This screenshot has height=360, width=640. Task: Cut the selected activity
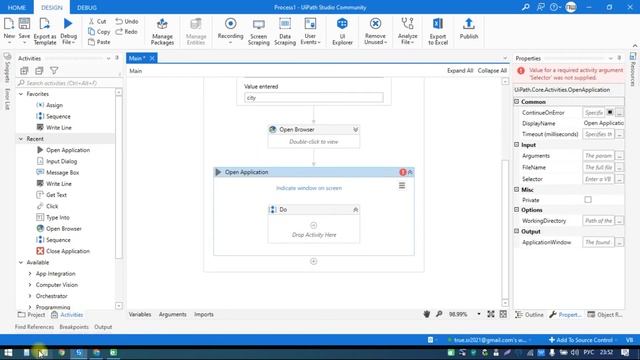pos(98,21)
